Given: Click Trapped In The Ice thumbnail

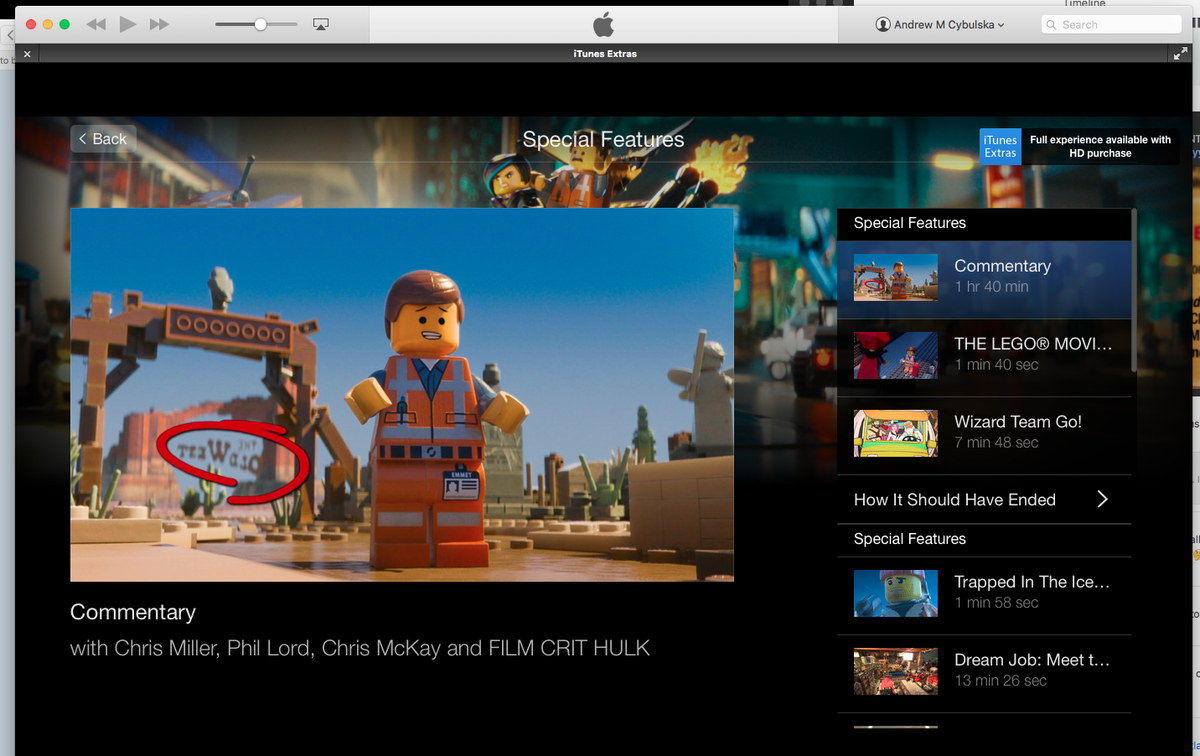Looking at the screenshot, I should click(896, 593).
